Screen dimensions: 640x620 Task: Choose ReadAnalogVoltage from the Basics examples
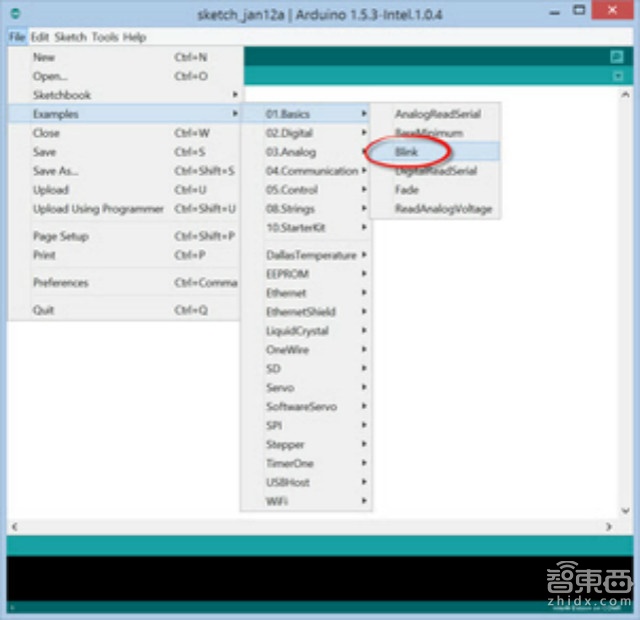coord(442,209)
